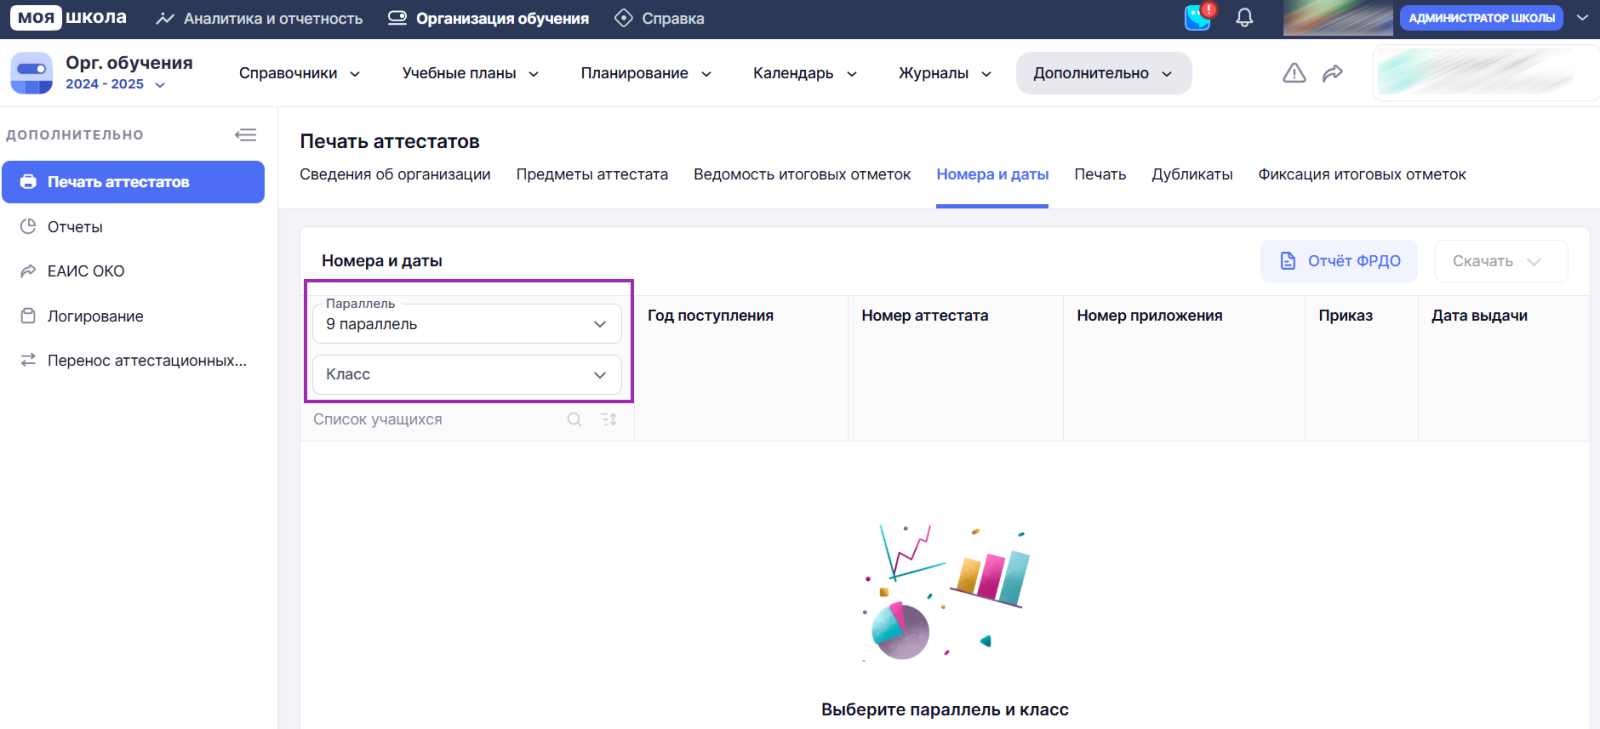Click the warning triangle icon

(x=1294, y=73)
